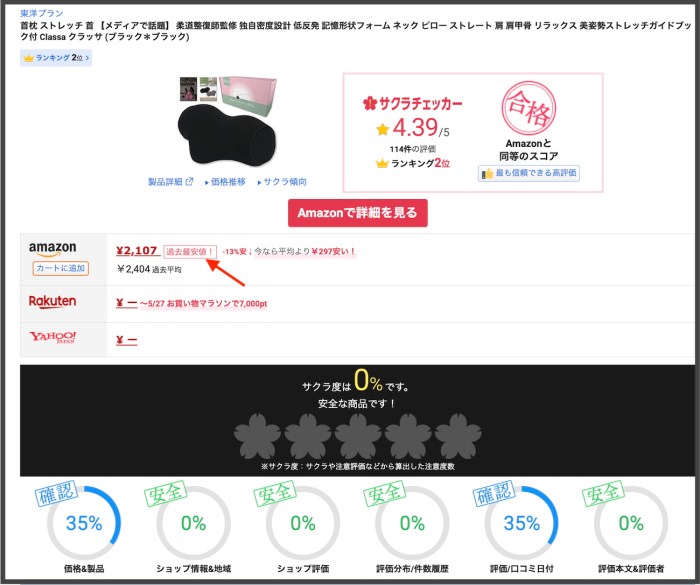Viewport: 700px width, 585px height.
Task: Click the 合格 pass stamp icon
Action: point(529,108)
